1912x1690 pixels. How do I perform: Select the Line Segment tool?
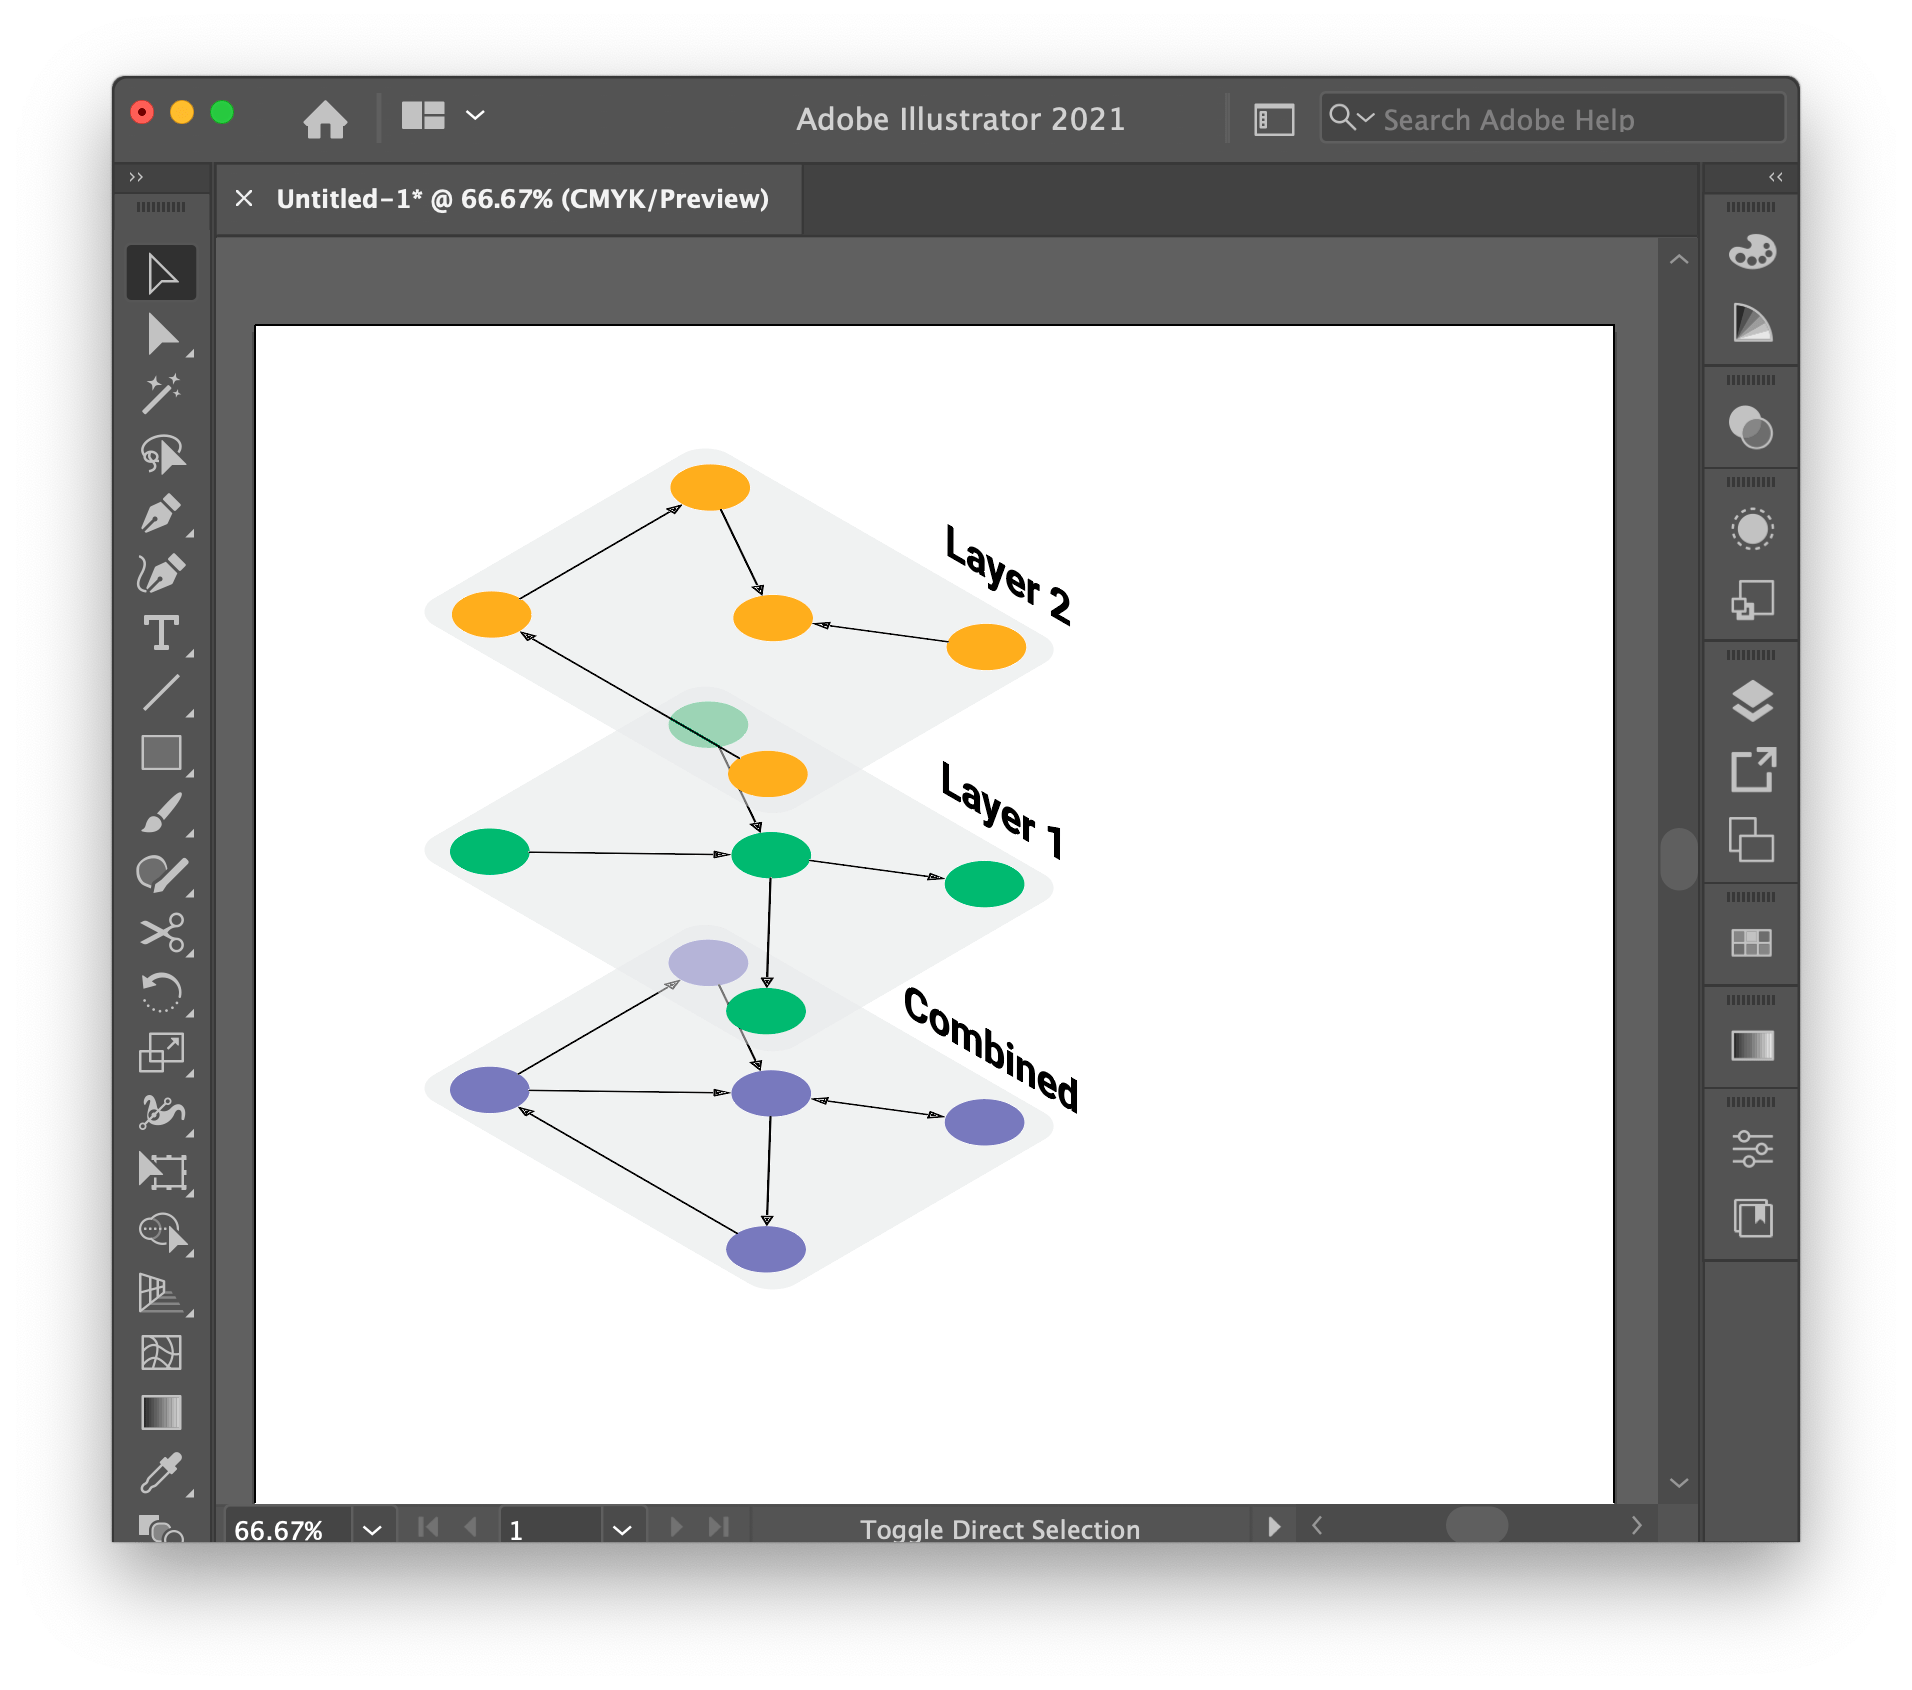click(x=161, y=693)
